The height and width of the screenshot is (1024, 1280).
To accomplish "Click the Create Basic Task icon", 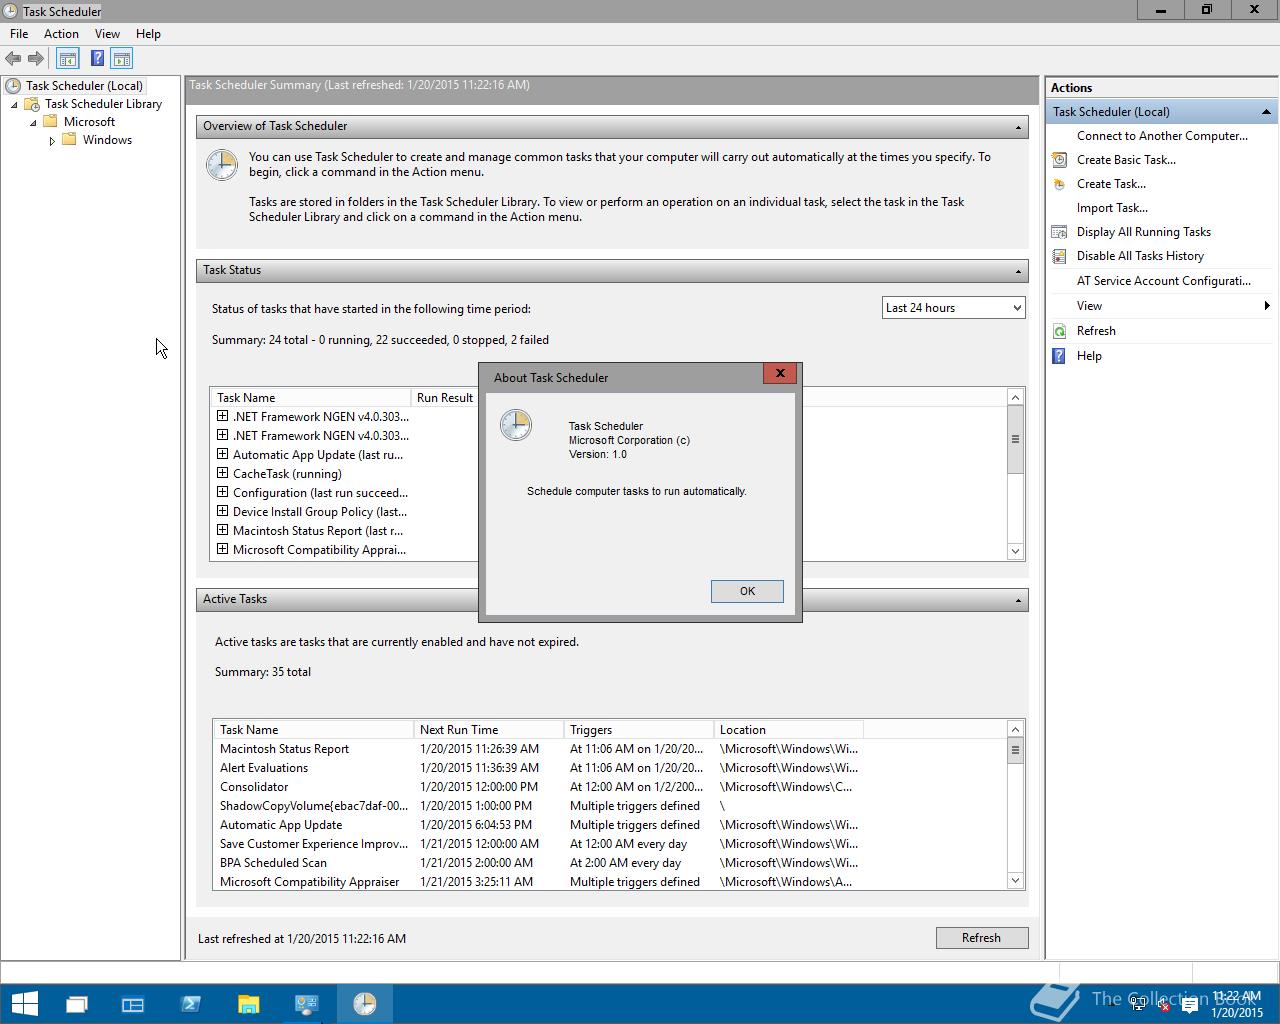I will click(1059, 160).
